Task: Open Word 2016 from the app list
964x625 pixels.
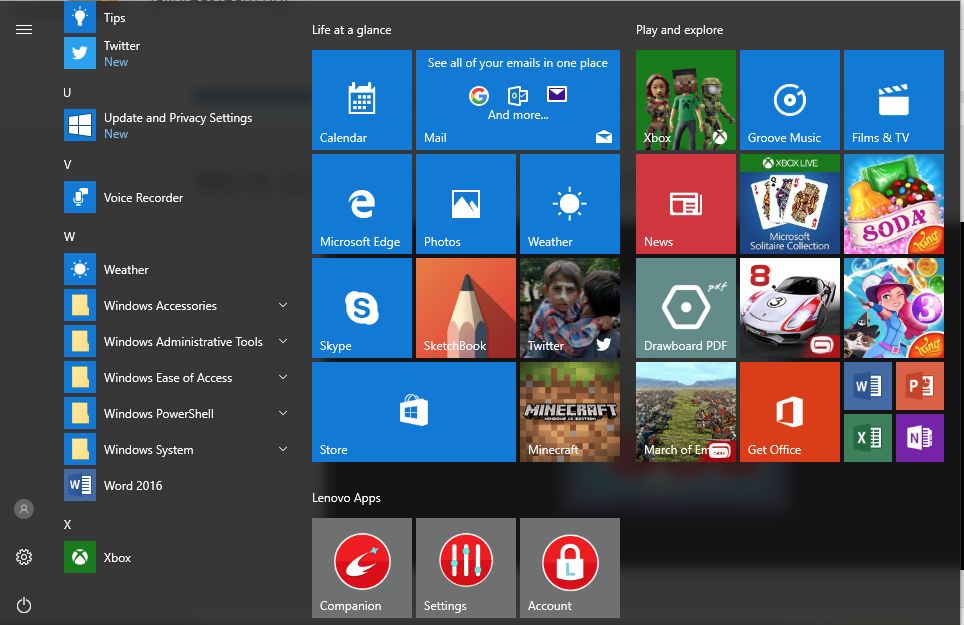Action: point(133,486)
